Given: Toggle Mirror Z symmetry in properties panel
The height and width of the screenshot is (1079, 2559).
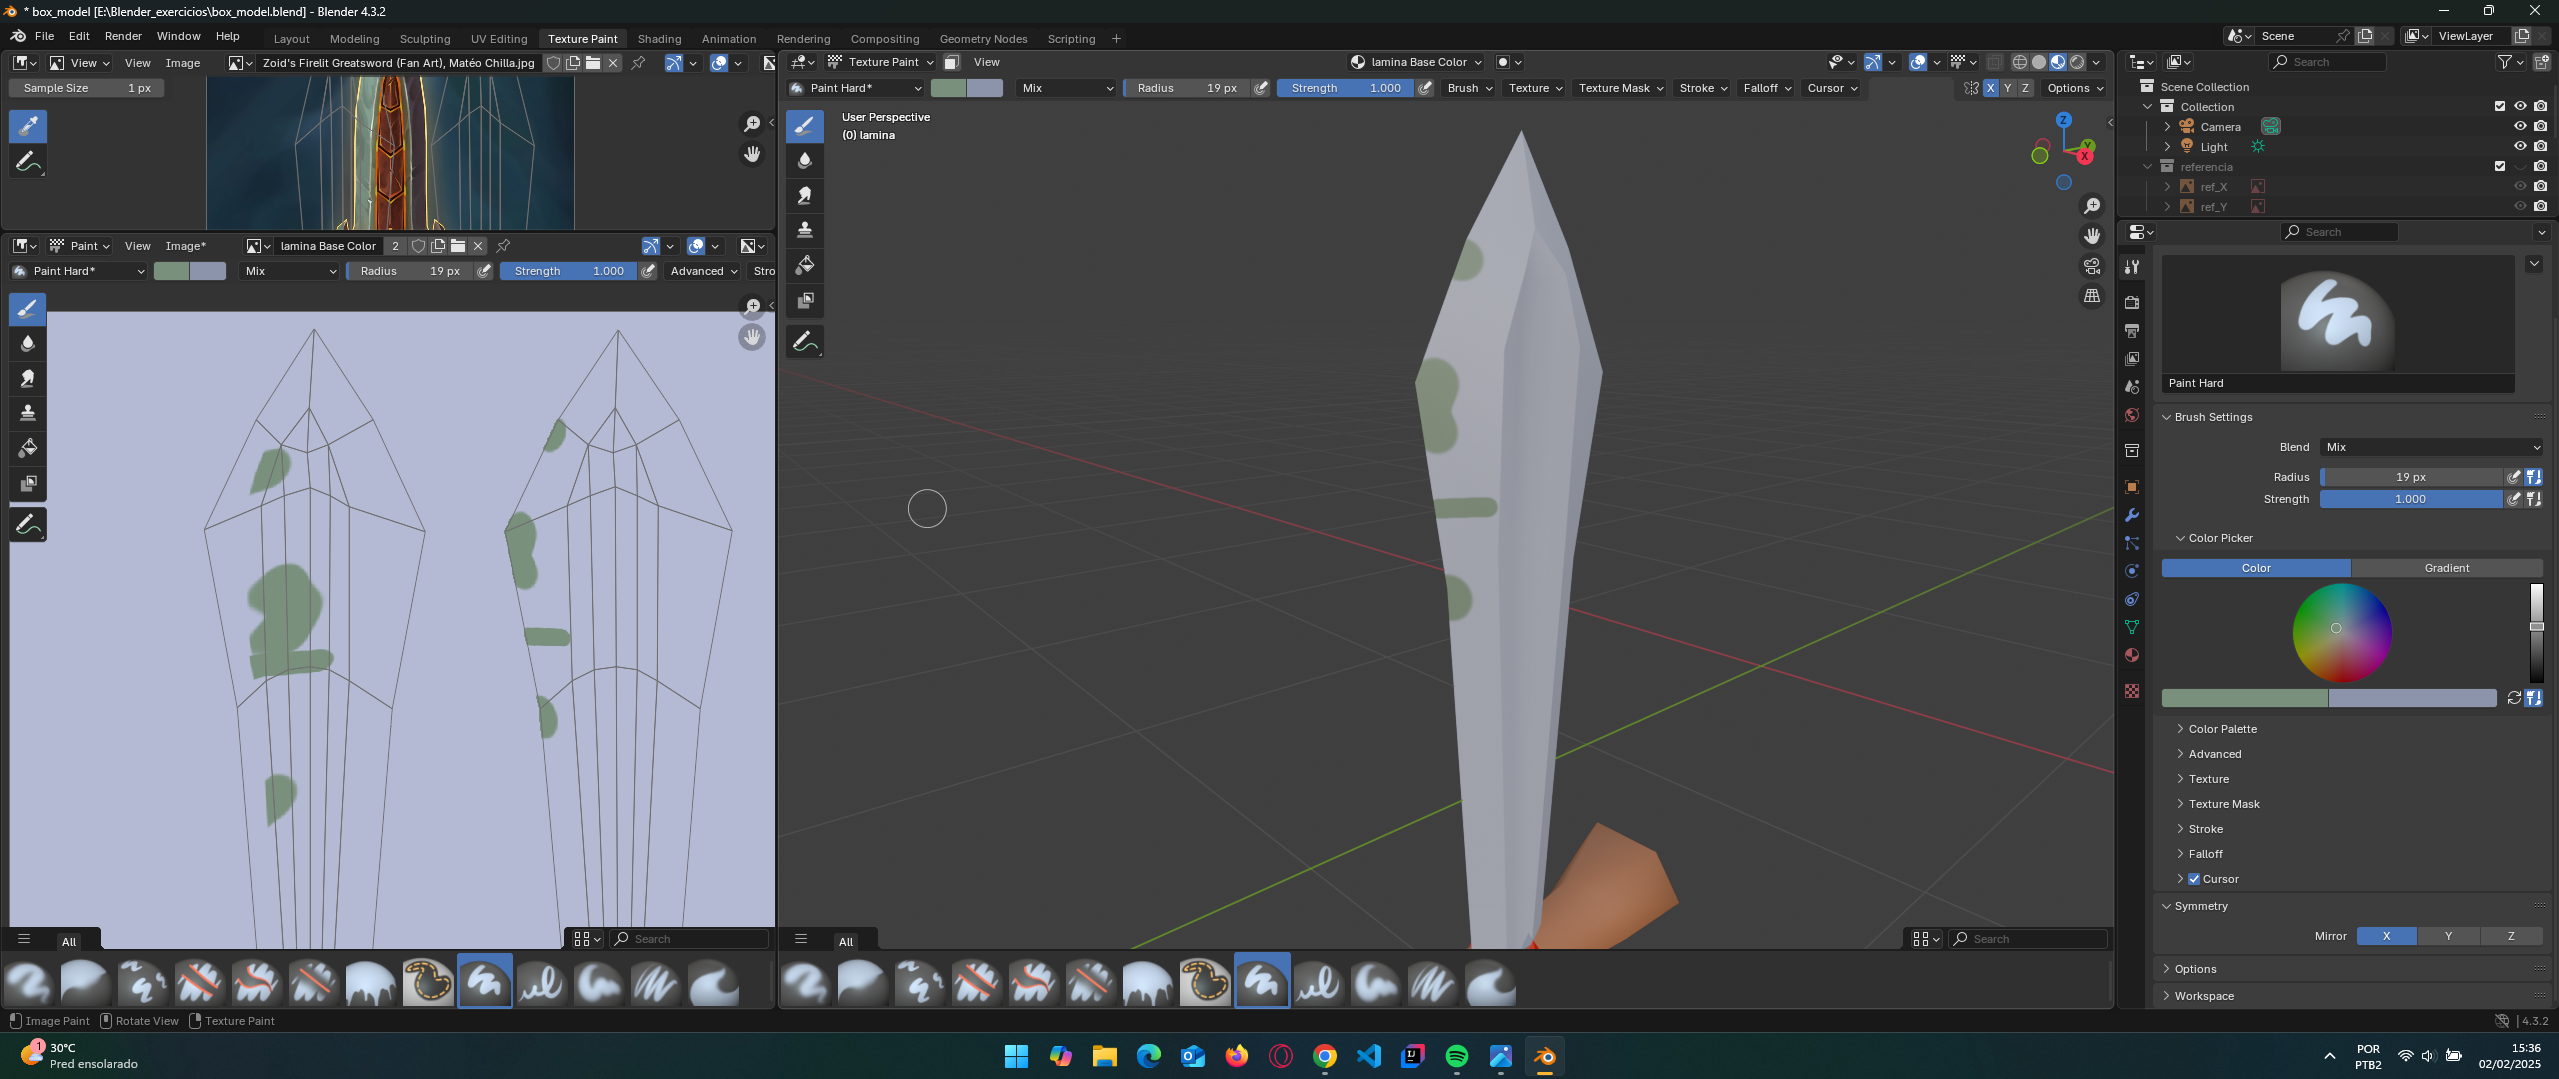Looking at the screenshot, I should 2511,936.
